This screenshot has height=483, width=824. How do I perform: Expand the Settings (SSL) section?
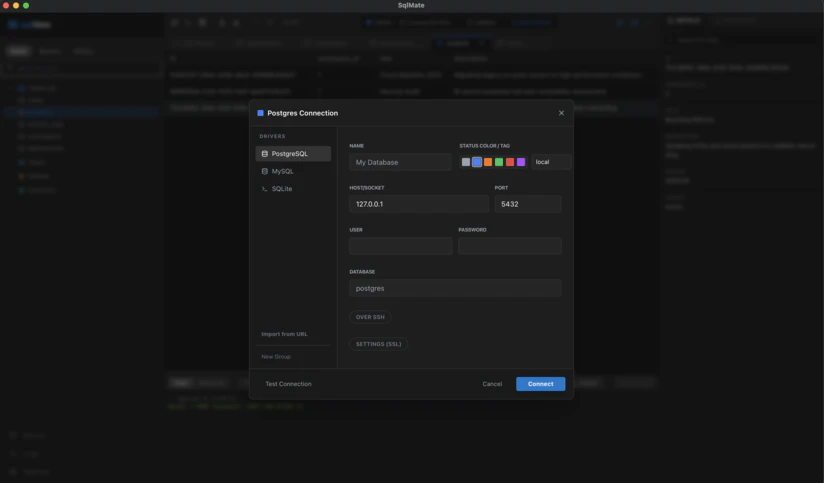pos(378,344)
